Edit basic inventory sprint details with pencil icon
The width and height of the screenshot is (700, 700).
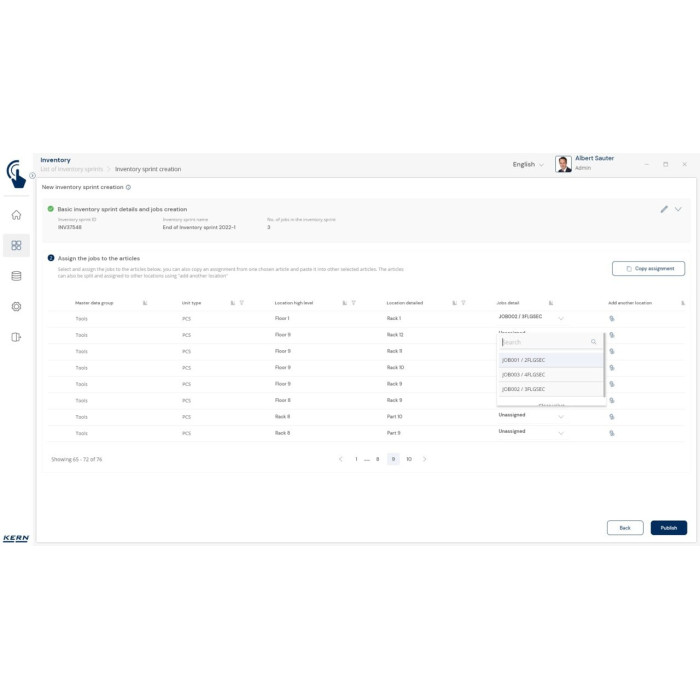point(664,209)
